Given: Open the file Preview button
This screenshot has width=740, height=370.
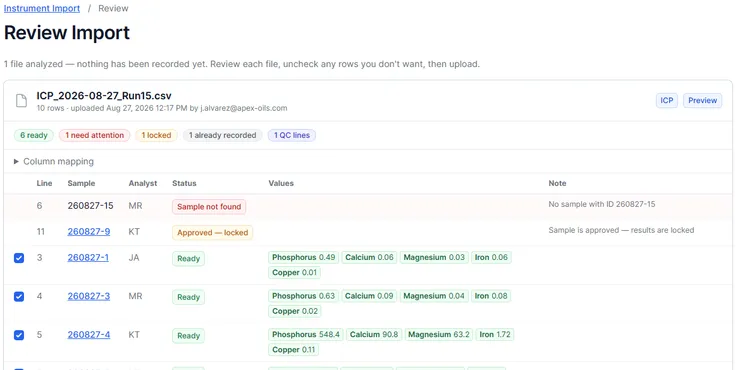Looking at the screenshot, I should click(702, 101).
